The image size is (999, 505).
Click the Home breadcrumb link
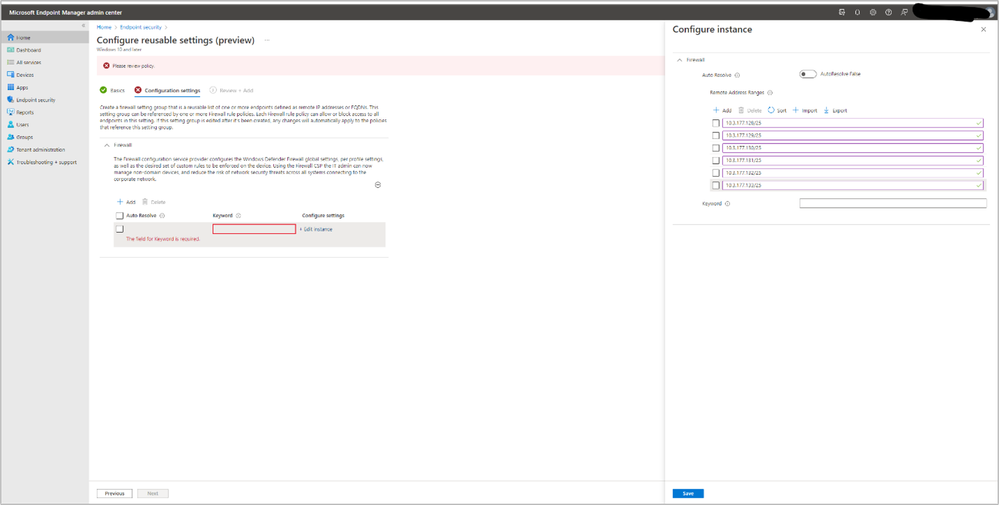tap(104, 27)
